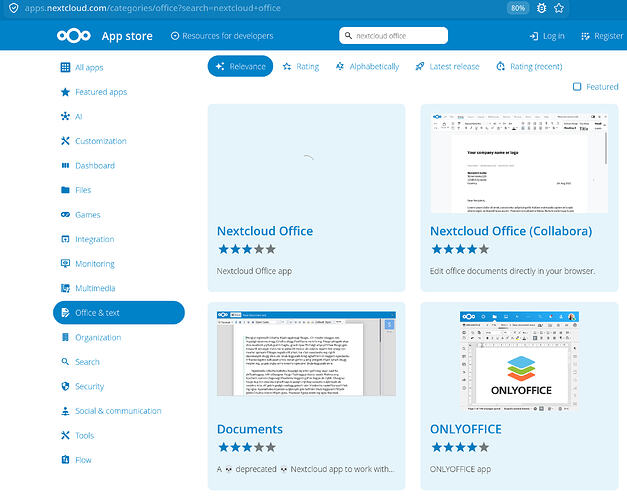Toggle the Featured checkbox
The width and height of the screenshot is (627, 500).
click(577, 87)
